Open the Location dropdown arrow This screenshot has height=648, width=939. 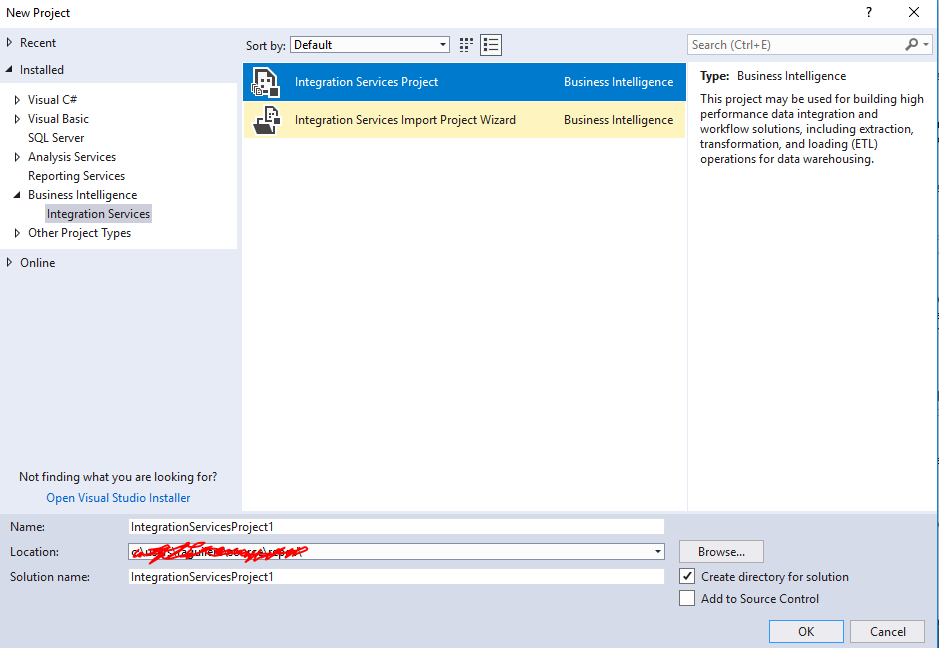click(658, 552)
